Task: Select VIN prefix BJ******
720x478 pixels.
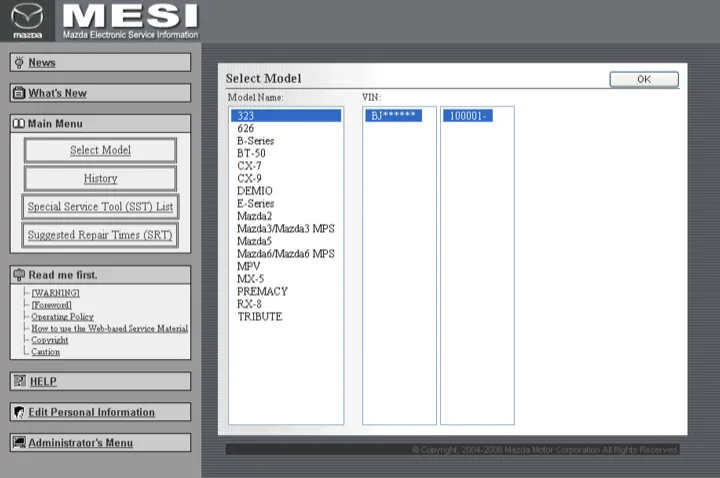Action: tap(394, 116)
